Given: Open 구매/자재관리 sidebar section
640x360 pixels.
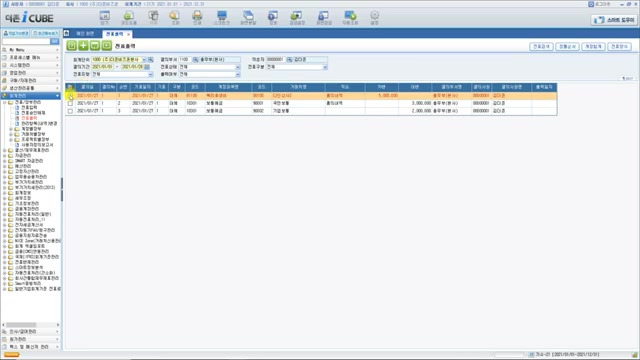Looking at the screenshot, I should pos(31,80).
